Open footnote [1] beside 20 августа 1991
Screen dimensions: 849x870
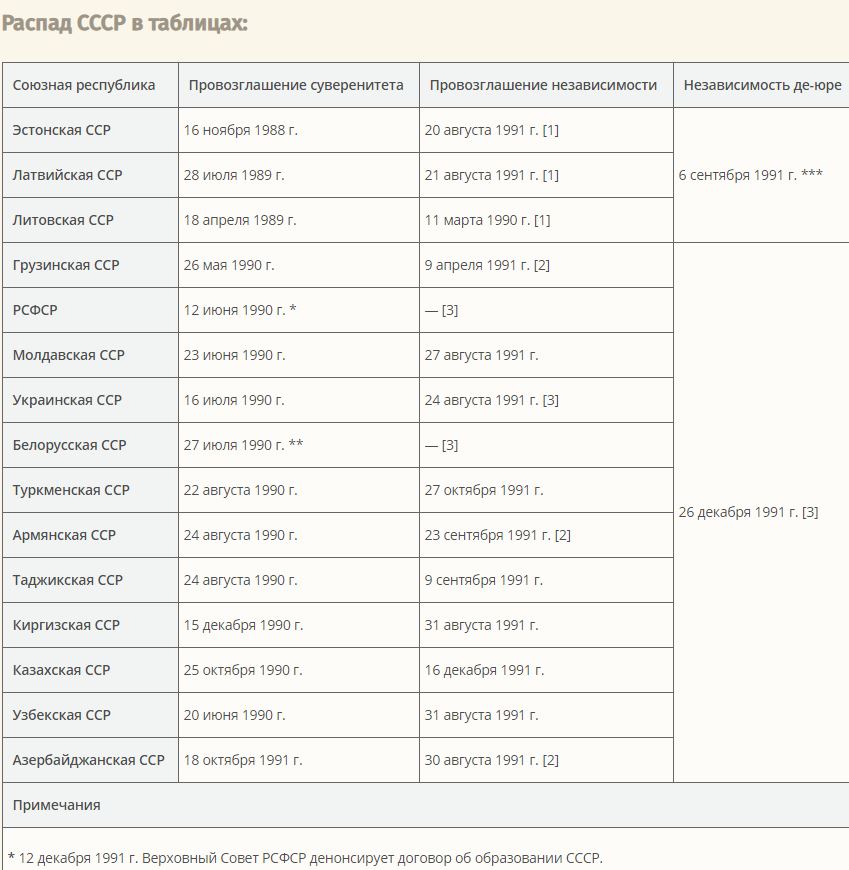[550, 130]
